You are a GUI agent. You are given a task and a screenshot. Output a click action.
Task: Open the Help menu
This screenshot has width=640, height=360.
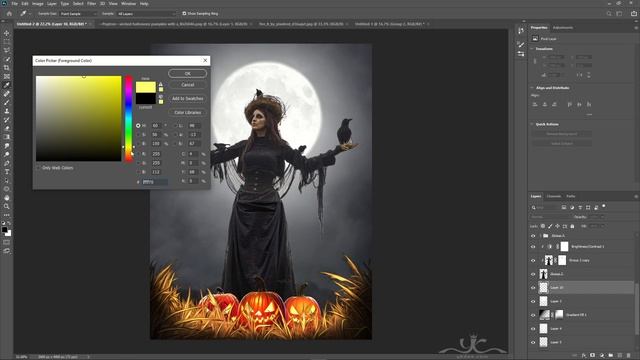[x=144, y=4]
